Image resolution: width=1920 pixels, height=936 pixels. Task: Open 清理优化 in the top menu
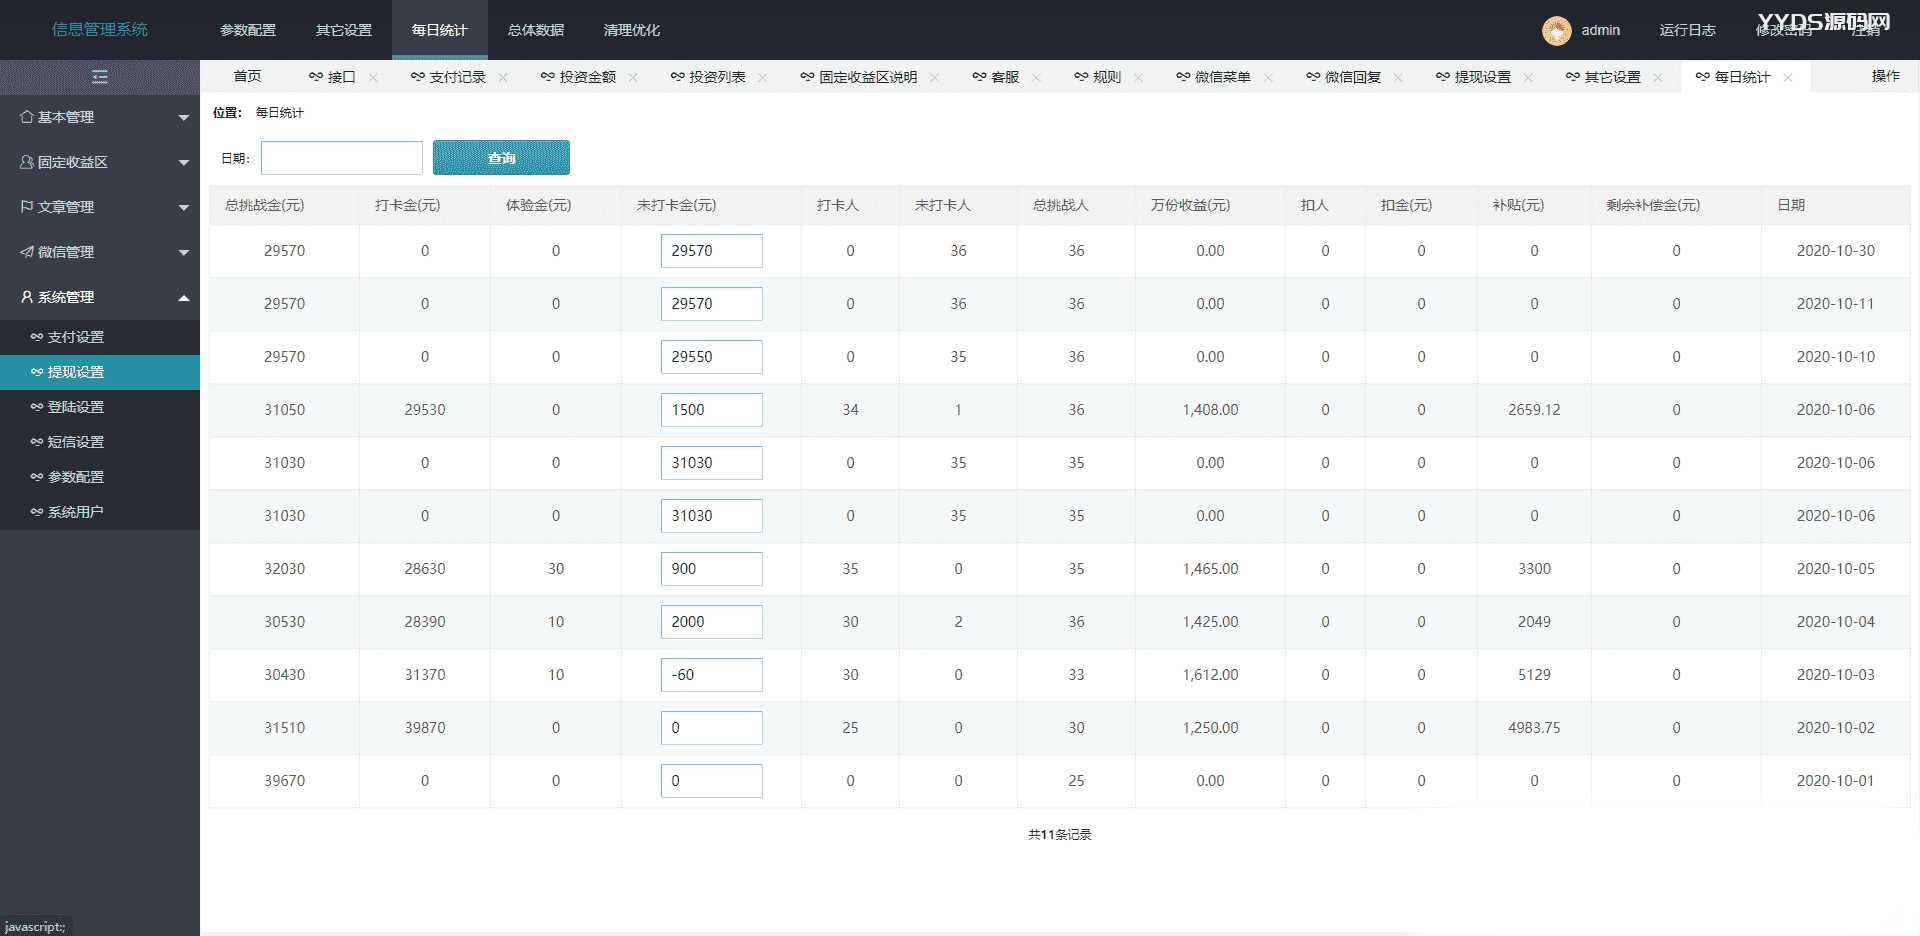(x=631, y=30)
